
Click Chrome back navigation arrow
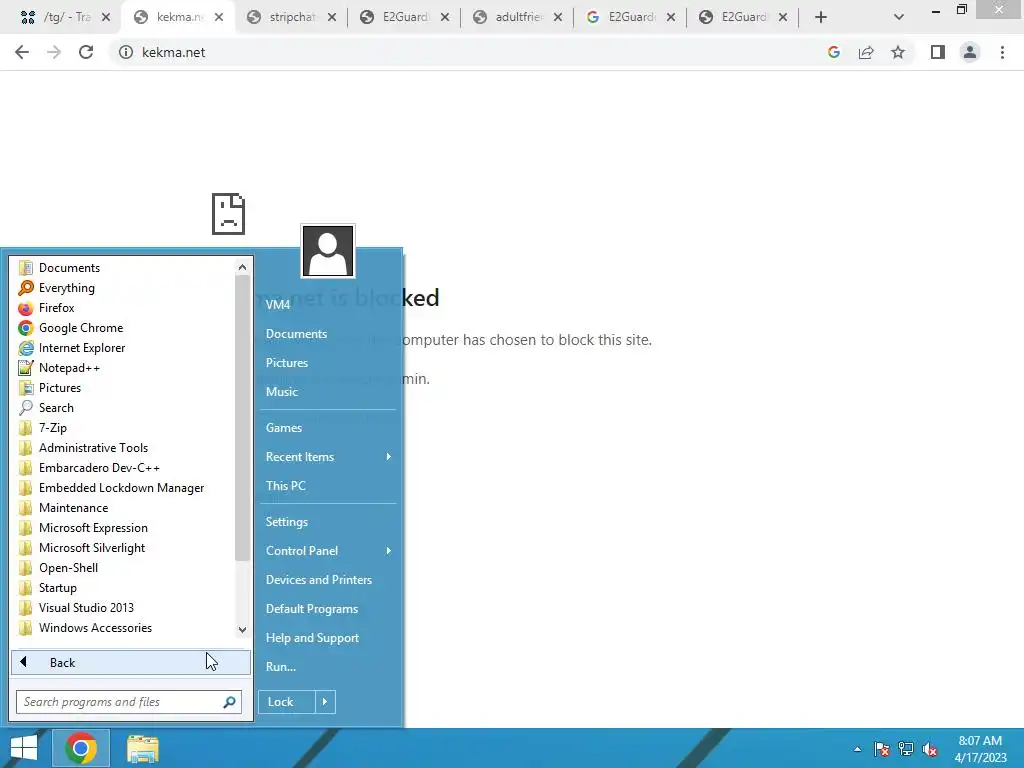[x=22, y=52]
